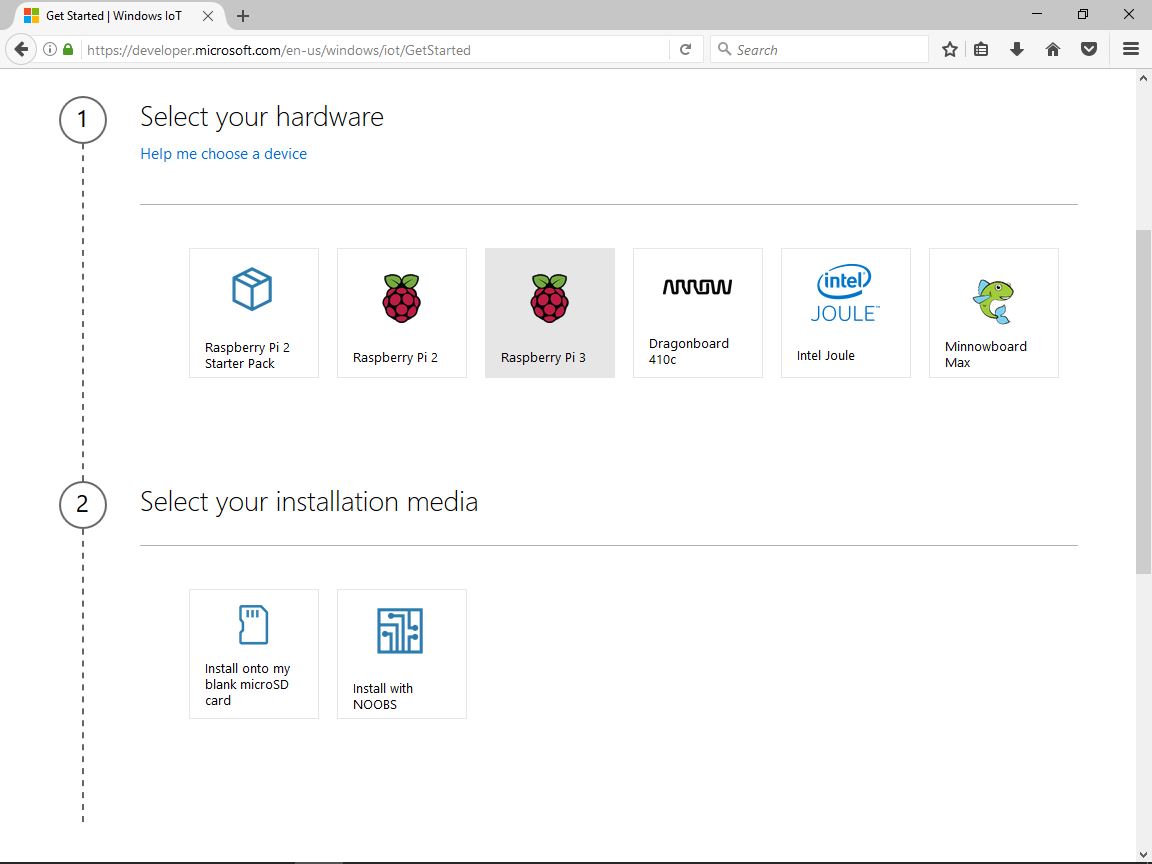
Task: Click the Select your hardware heading
Action: pos(262,117)
